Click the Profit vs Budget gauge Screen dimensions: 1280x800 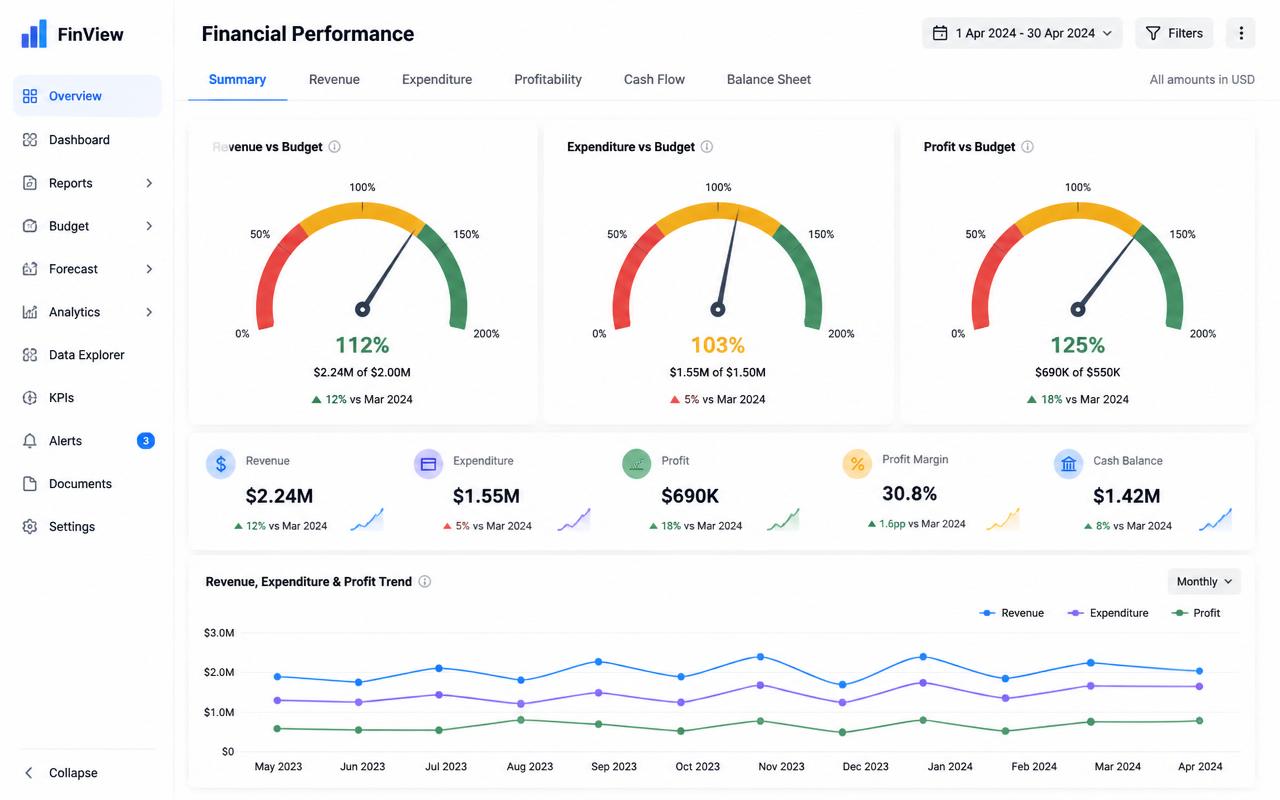coord(1077,265)
